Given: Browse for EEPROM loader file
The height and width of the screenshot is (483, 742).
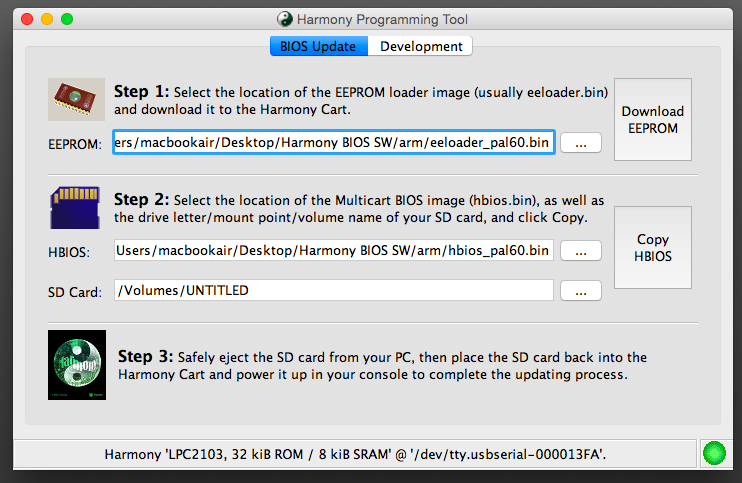Looking at the screenshot, I should point(581,143).
